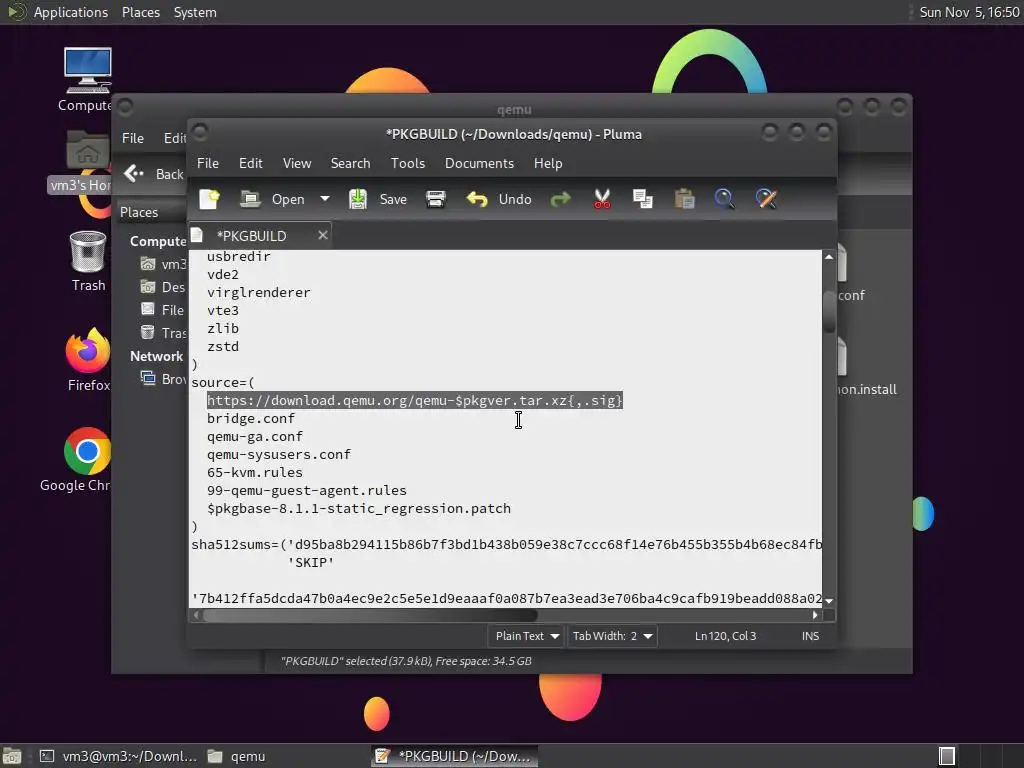The width and height of the screenshot is (1024, 768).
Task: Click the virglrenderer line
Action: 259,293
